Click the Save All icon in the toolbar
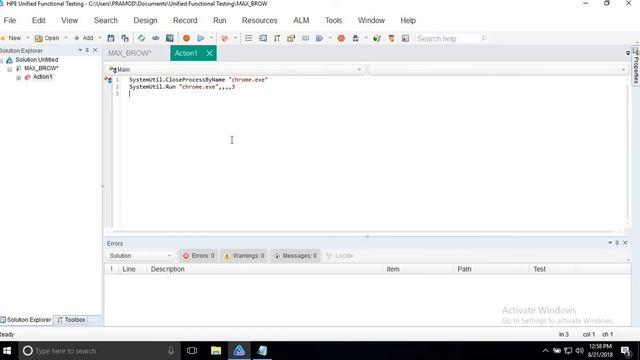The height and width of the screenshot is (360, 640). pyautogui.click(x=125, y=38)
